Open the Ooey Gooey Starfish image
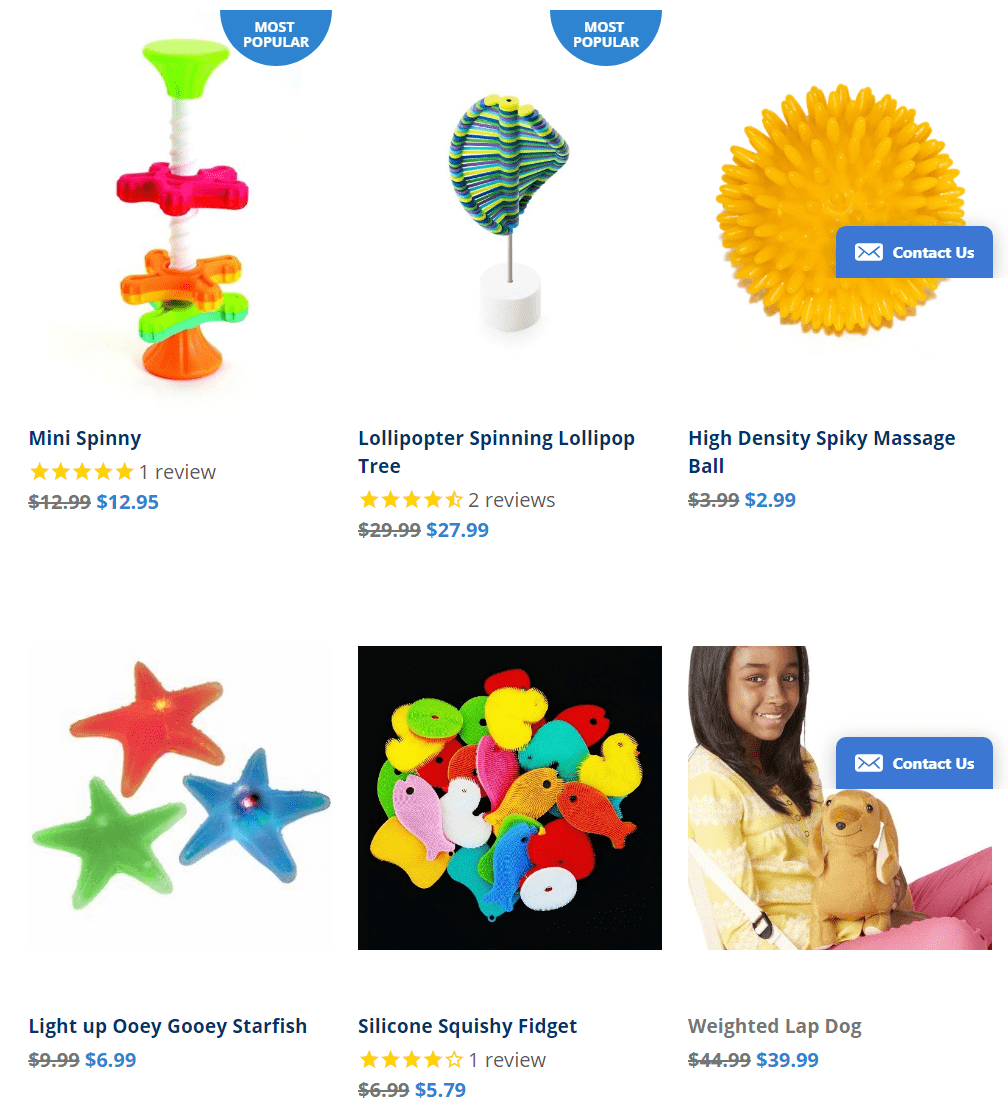Screen dimensions: 1008x1111 tap(180, 798)
